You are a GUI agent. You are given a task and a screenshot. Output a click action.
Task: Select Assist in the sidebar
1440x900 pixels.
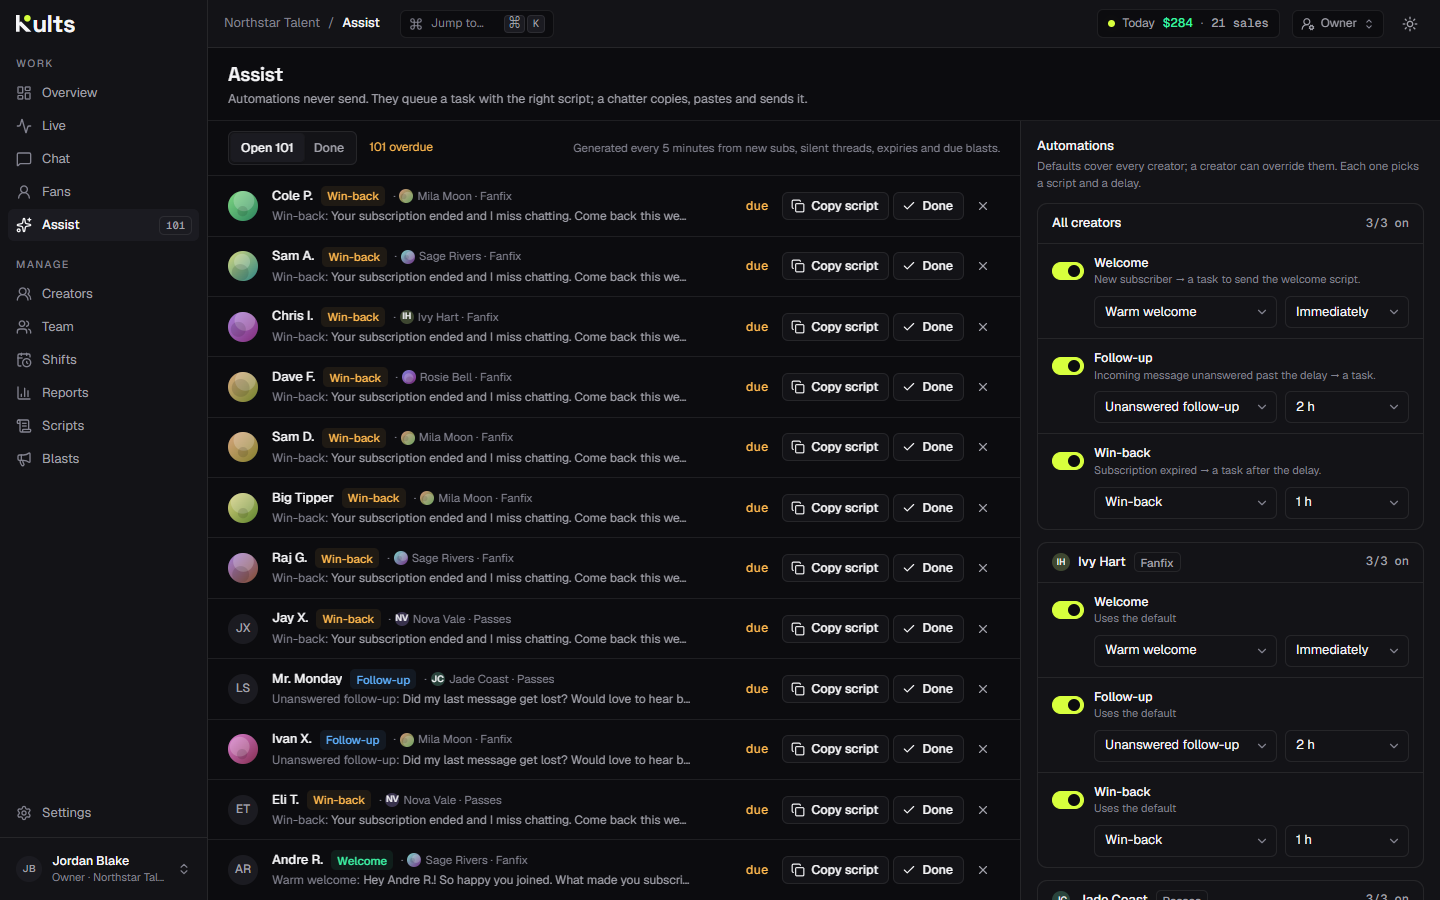tap(103, 225)
